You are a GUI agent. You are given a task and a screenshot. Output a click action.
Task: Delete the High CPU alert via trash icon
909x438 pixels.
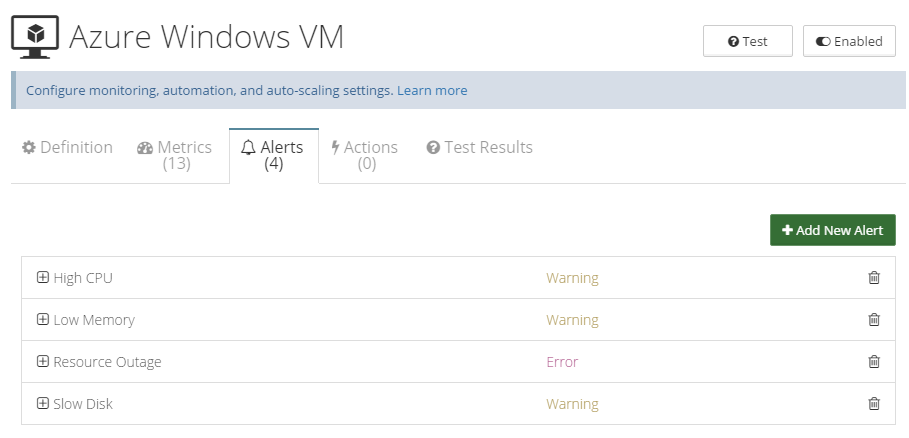[x=874, y=278]
